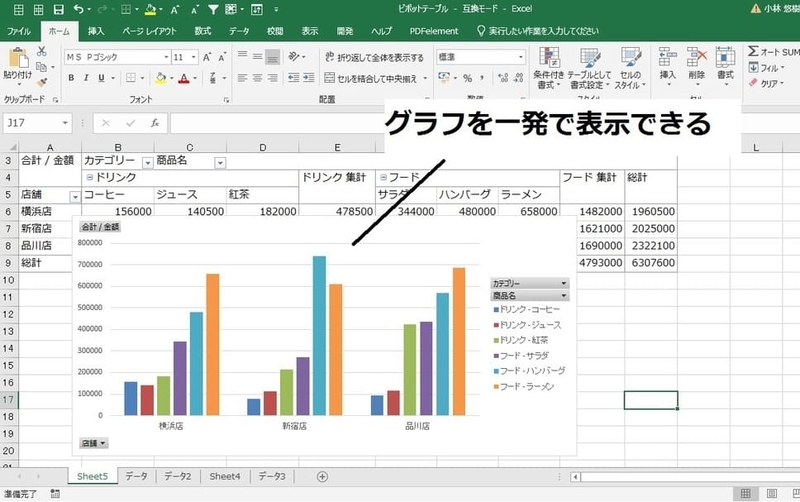Click セルを結合して中央揃え merge button
800x502 pixels.
(371, 78)
